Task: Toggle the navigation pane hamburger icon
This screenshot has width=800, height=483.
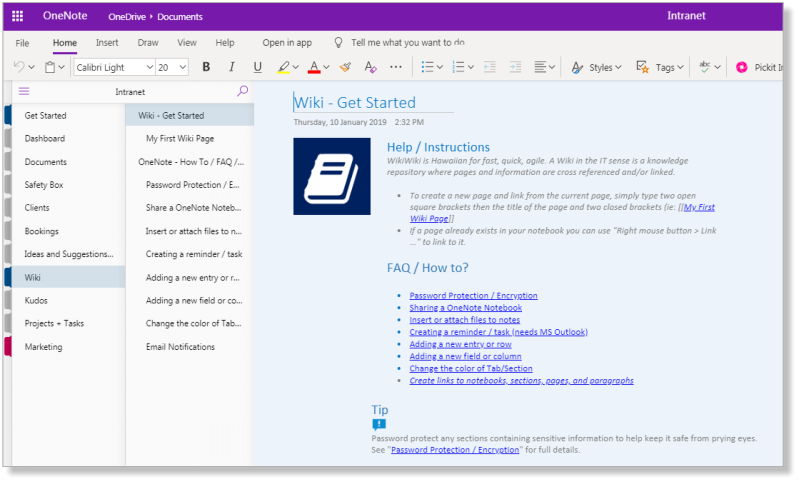Action: point(24,91)
